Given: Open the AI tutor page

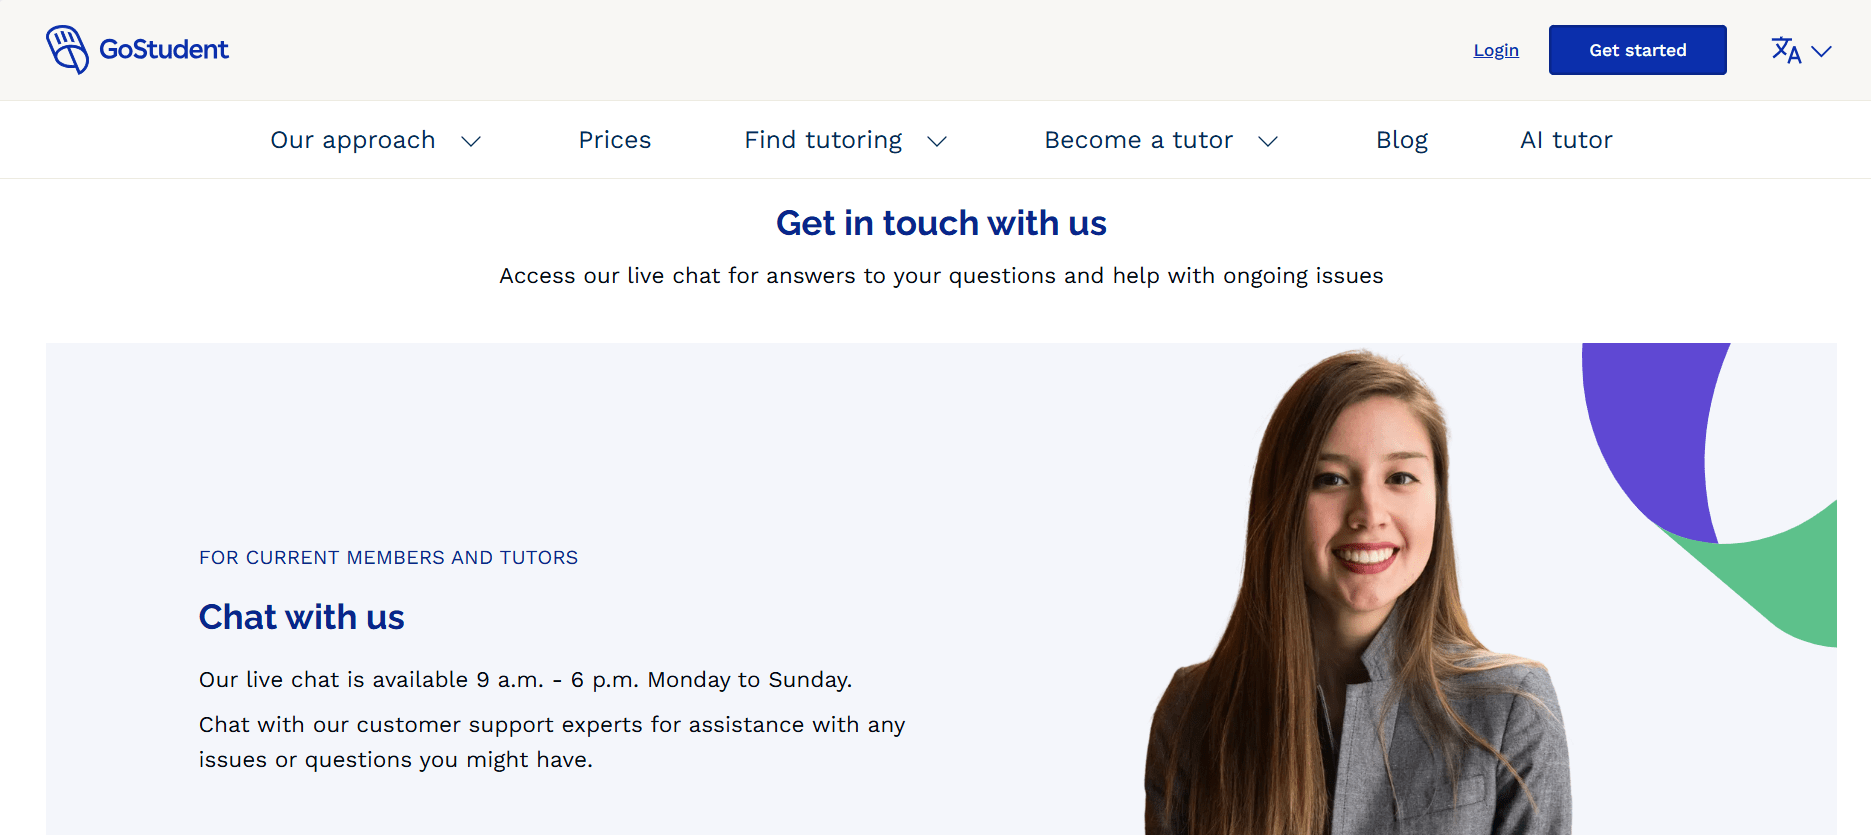Looking at the screenshot, I should [1566, 140].
